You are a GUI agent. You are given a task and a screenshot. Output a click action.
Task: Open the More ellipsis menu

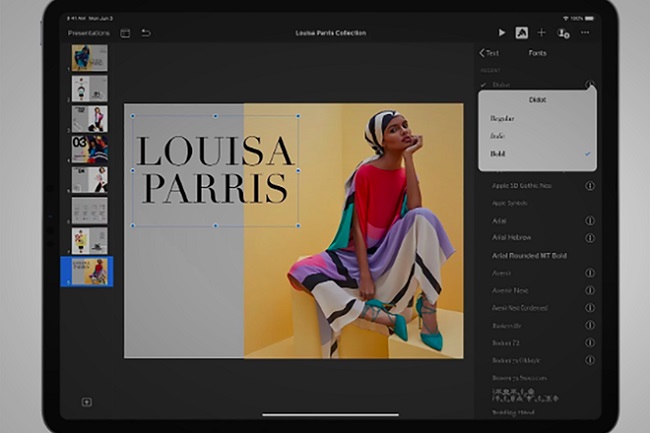click(x=585, y=32)
